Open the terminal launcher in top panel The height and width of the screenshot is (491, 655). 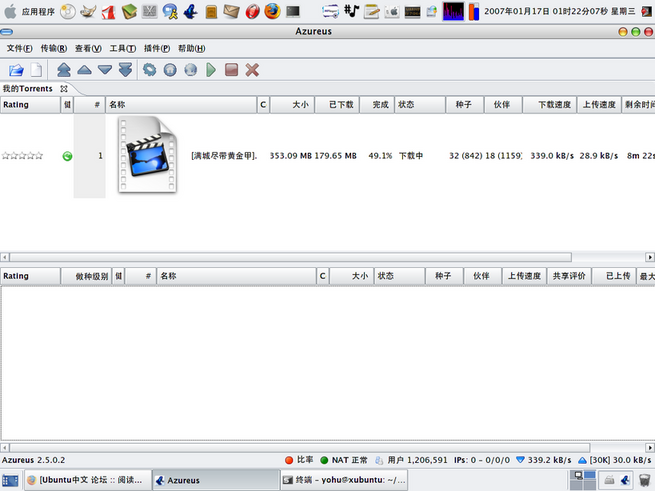pos(293,11)
